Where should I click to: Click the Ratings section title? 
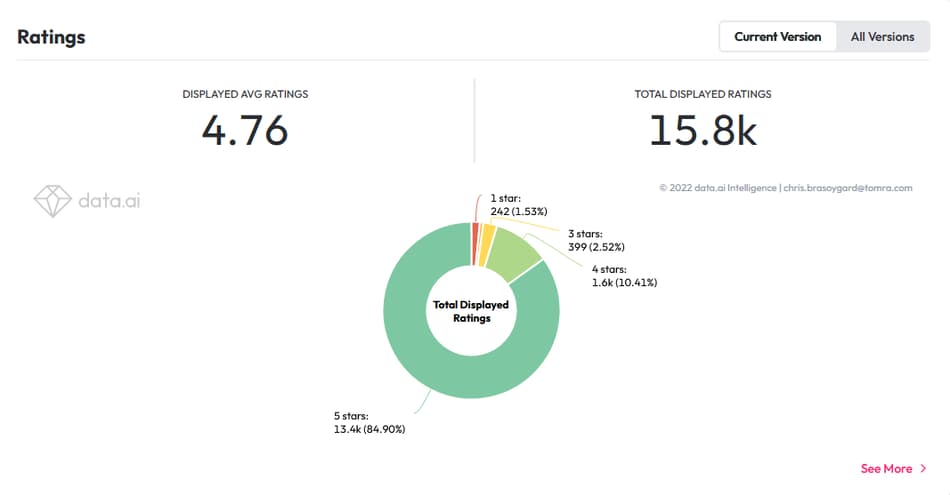click(x=51, y=37)
